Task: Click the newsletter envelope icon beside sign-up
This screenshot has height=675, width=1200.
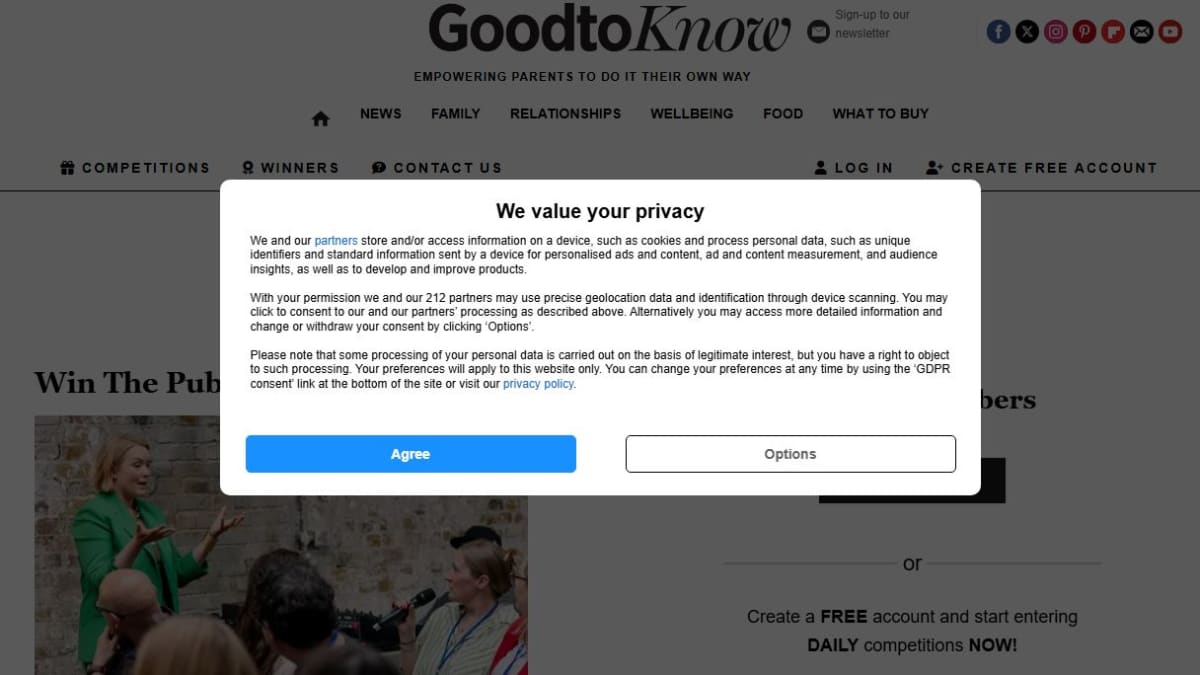Action: pos(818,32)
